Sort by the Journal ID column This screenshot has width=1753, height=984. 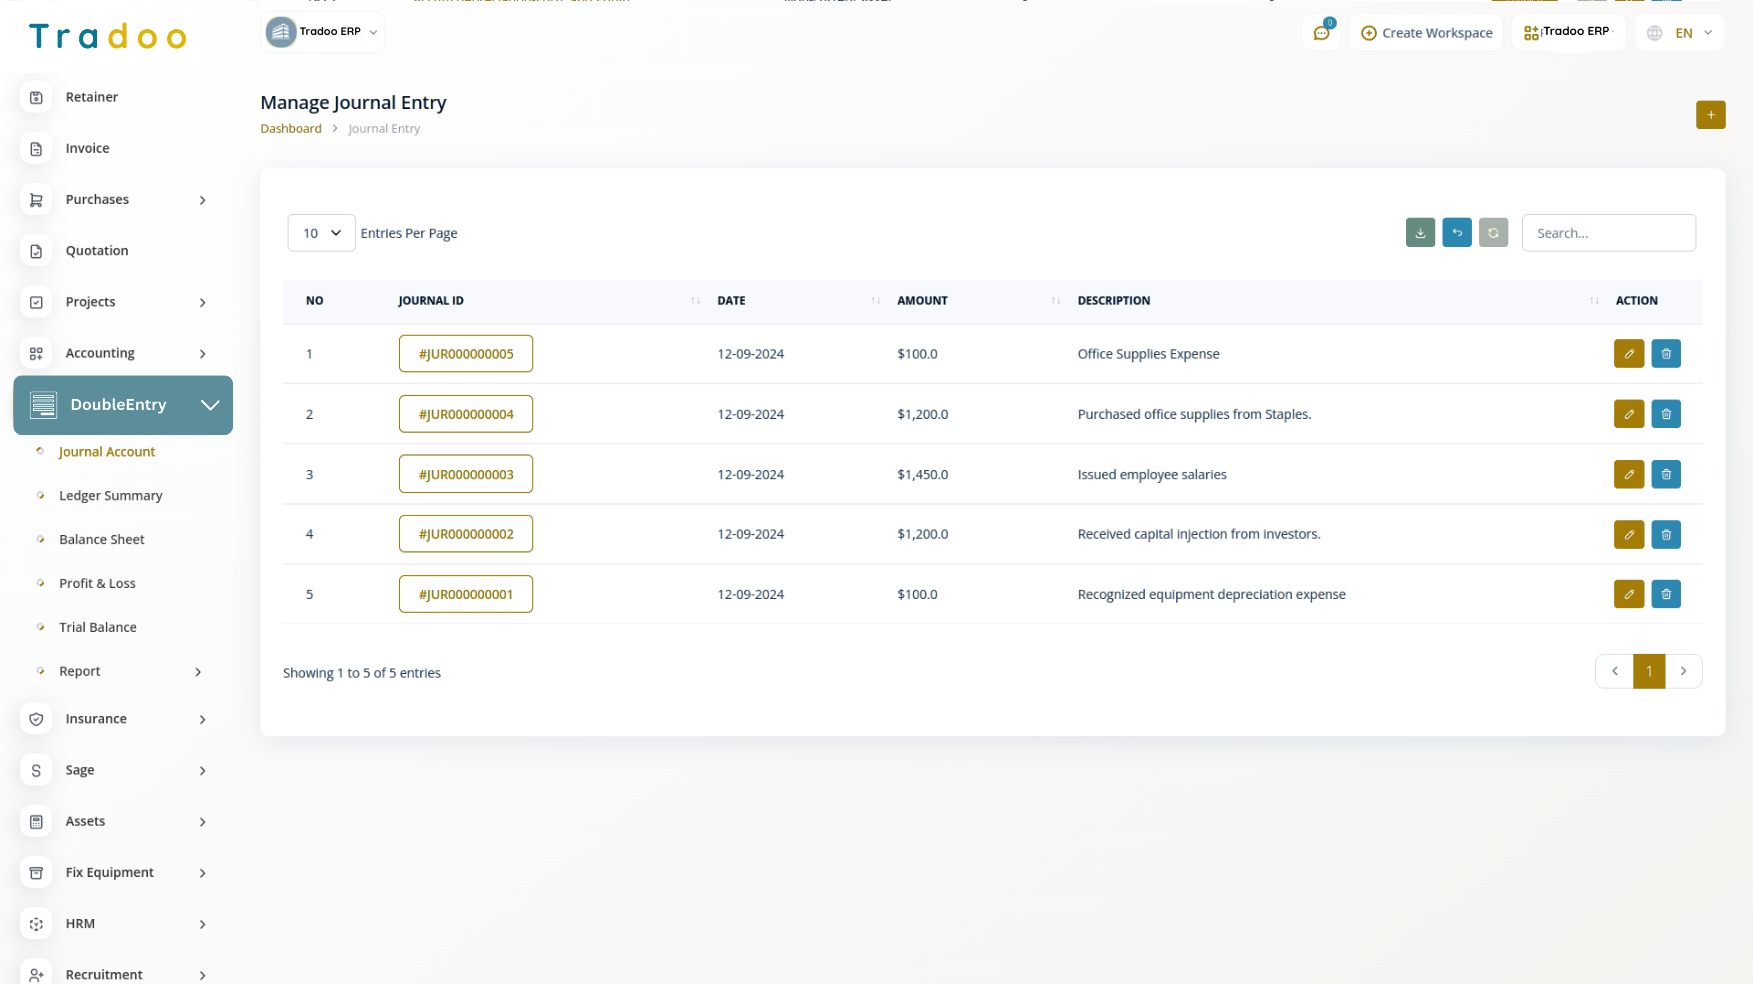548,301
